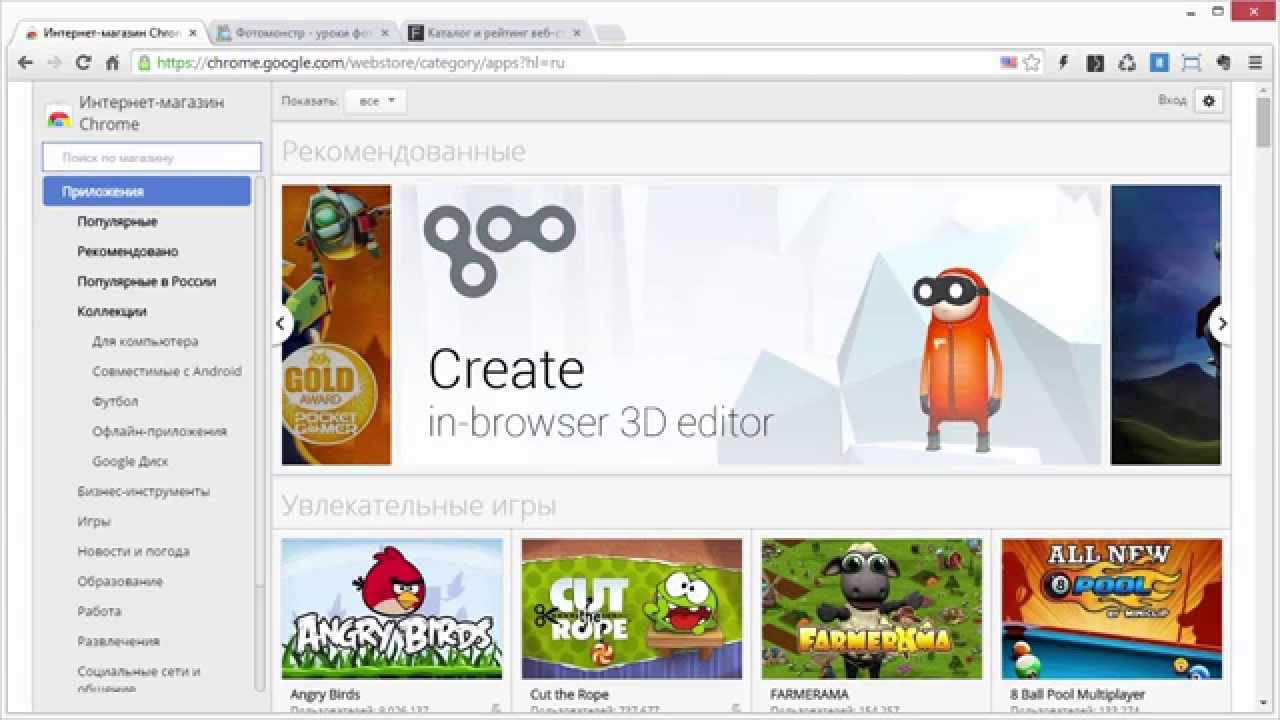Open the Angry Birds app thumbnail
Viewport: 1280px width, 720px height.
392,609
